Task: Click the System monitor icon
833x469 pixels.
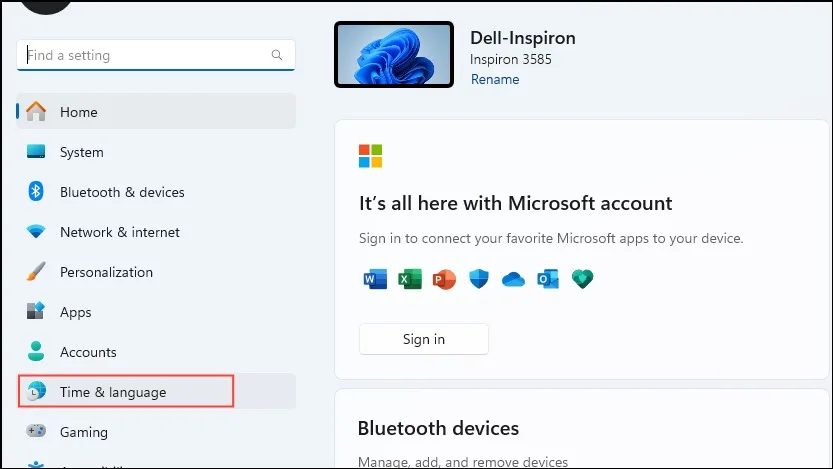Action: tap(36, 151)
